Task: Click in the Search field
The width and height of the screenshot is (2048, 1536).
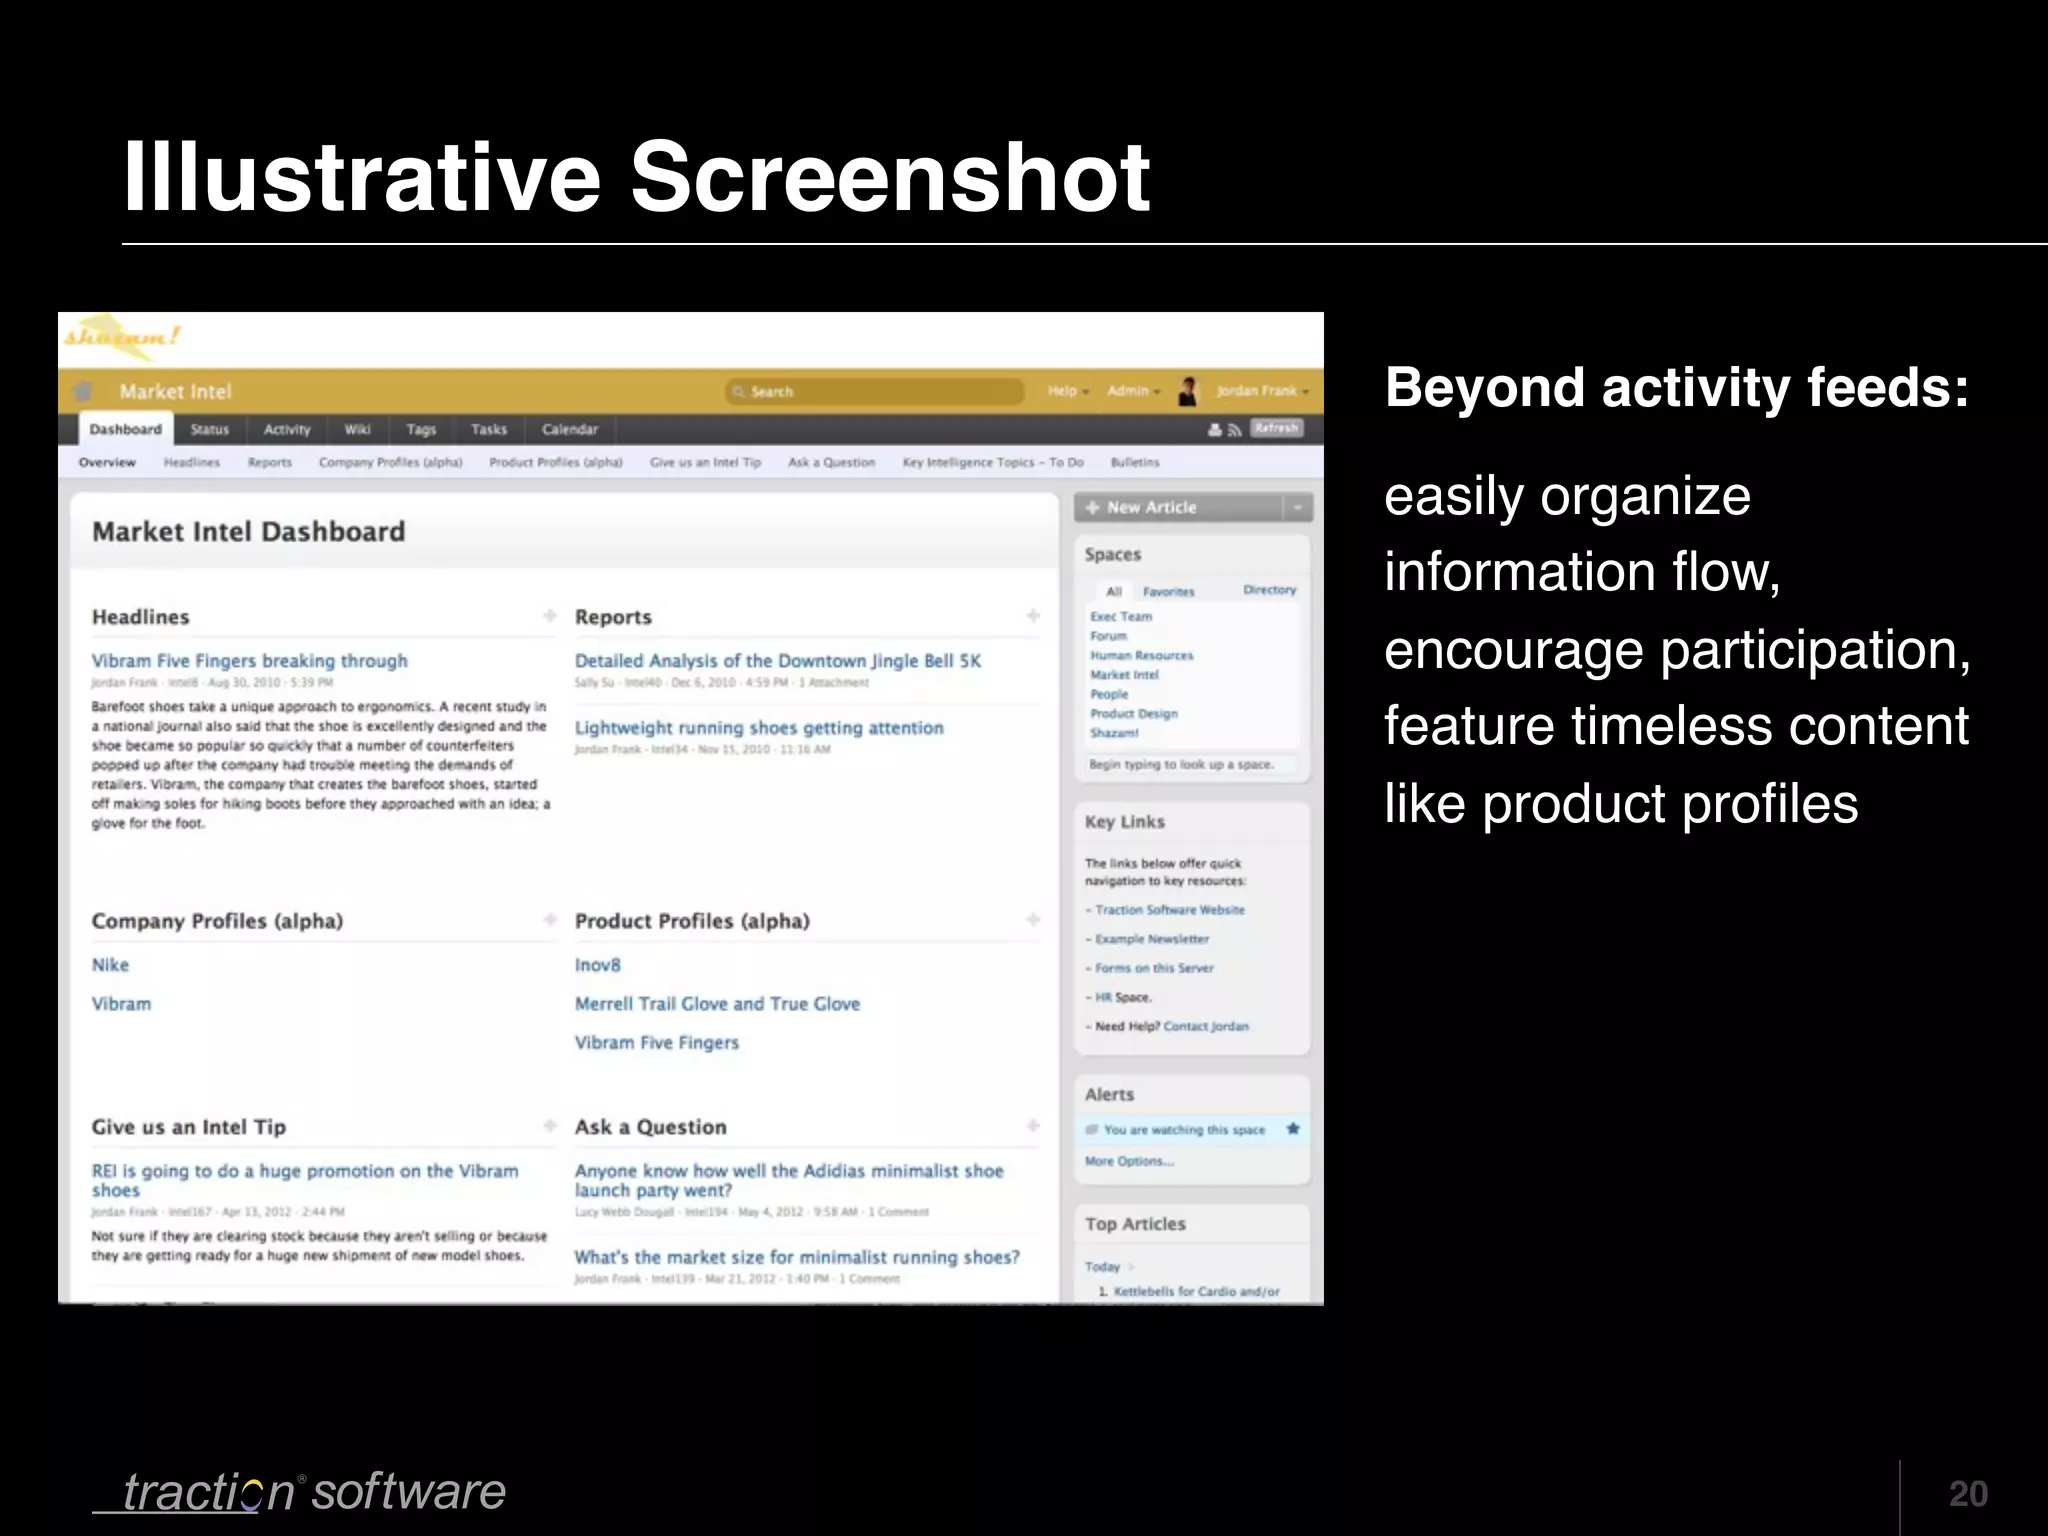Action: (875, 391)
